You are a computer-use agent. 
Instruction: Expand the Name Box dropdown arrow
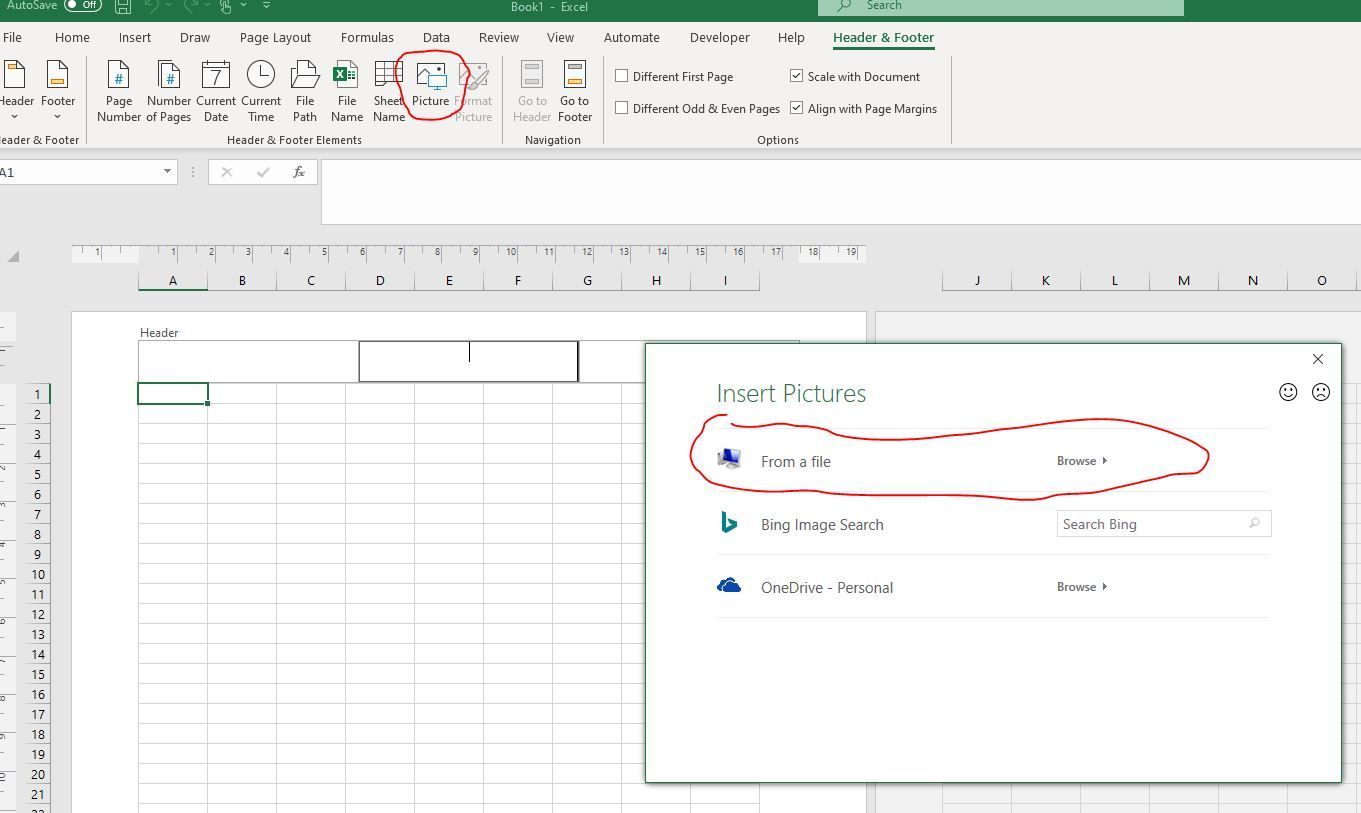(167, 172)
